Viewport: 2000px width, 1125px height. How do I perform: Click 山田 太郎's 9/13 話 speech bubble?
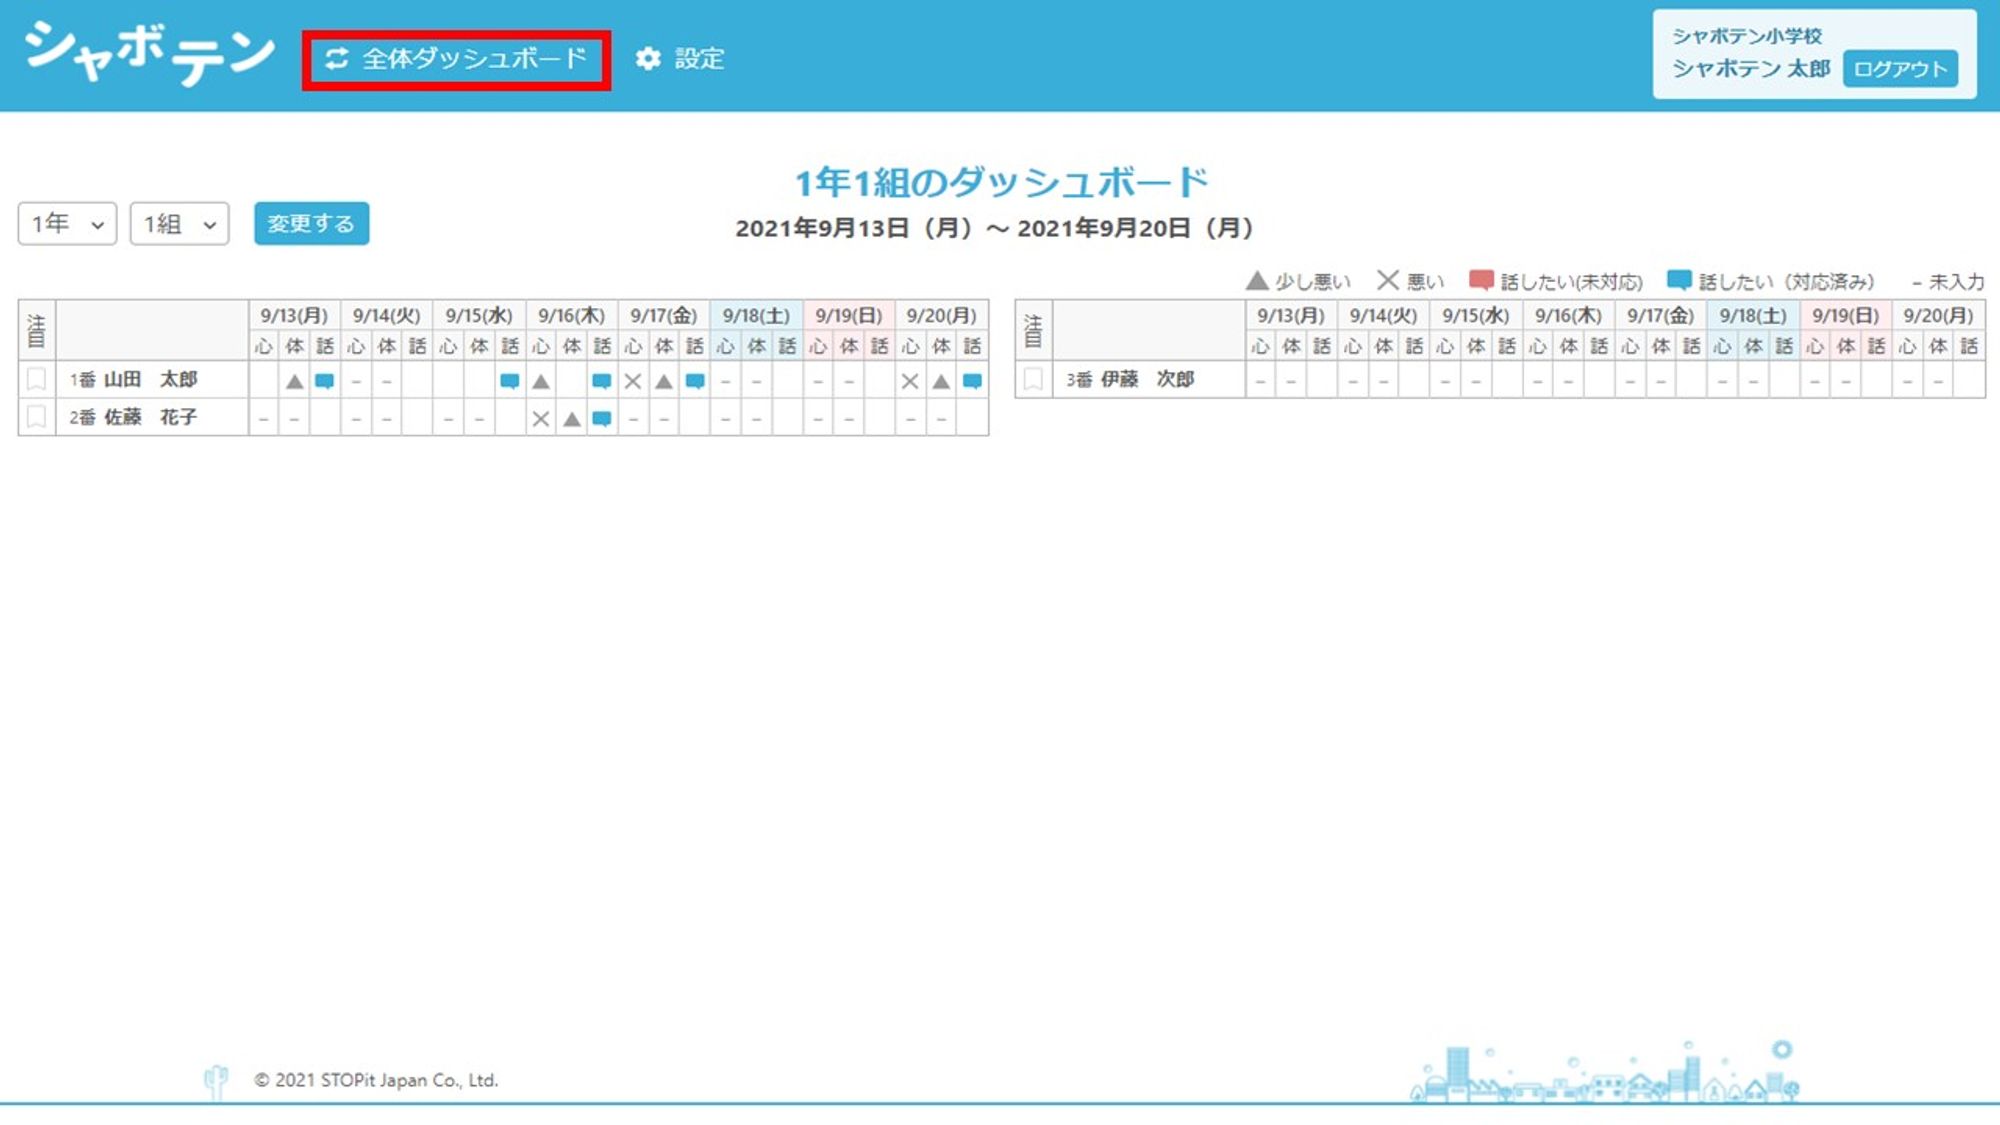click(325, 381)
